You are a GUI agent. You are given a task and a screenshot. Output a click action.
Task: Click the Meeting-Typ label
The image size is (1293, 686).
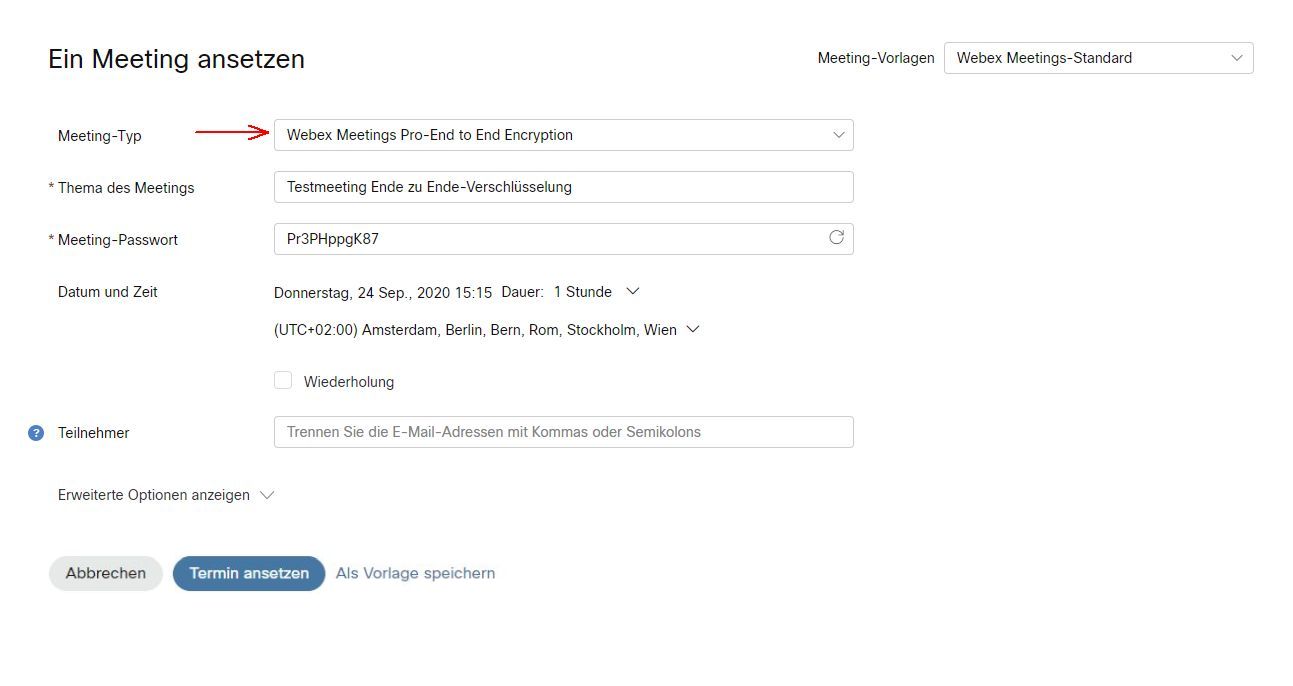(x=100, y=136)
